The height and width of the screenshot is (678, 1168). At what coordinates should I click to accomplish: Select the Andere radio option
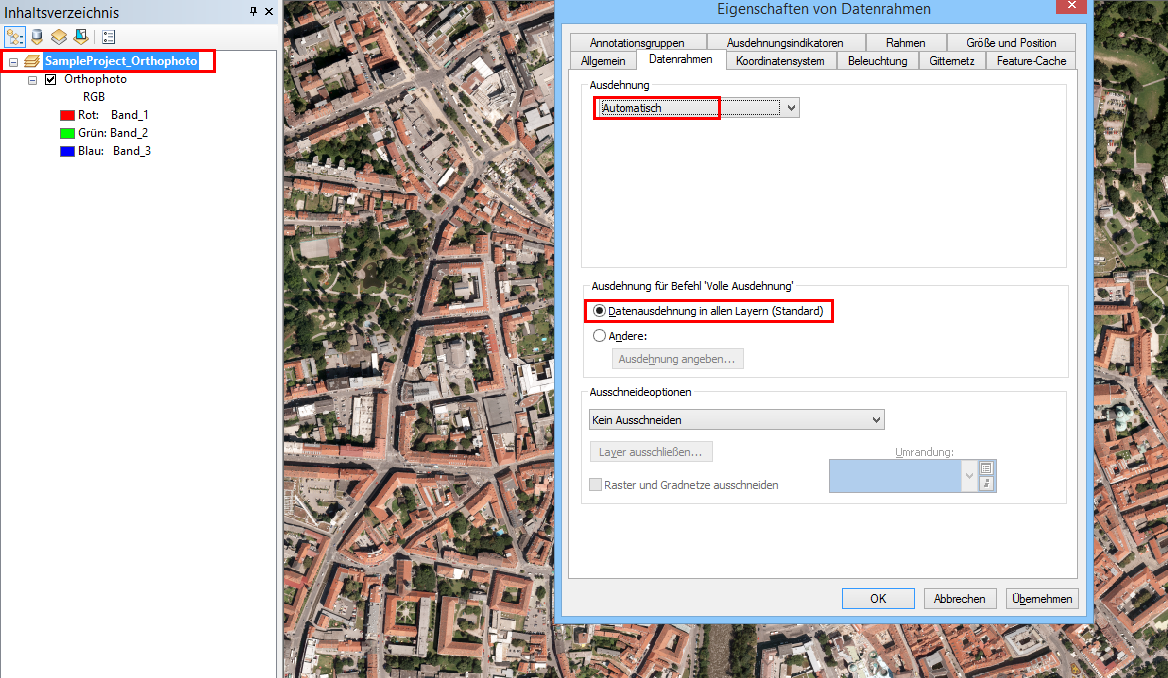tap(599, 335)
